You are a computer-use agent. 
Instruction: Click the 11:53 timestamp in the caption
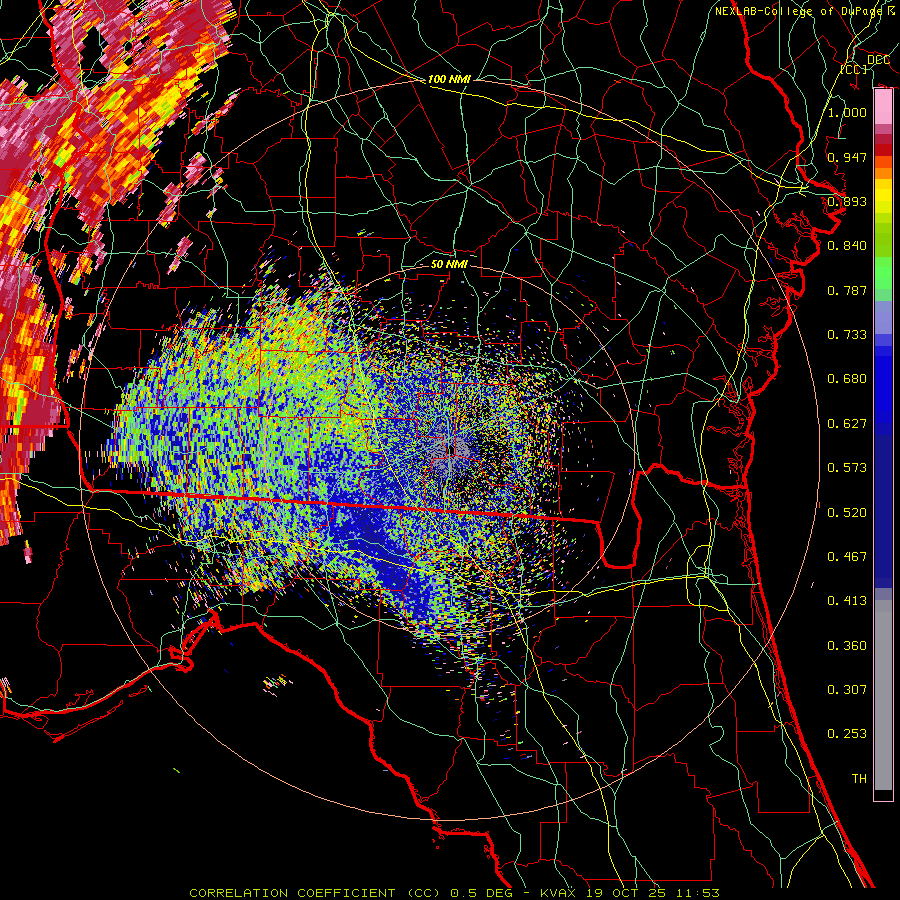[x=696, y=893]
